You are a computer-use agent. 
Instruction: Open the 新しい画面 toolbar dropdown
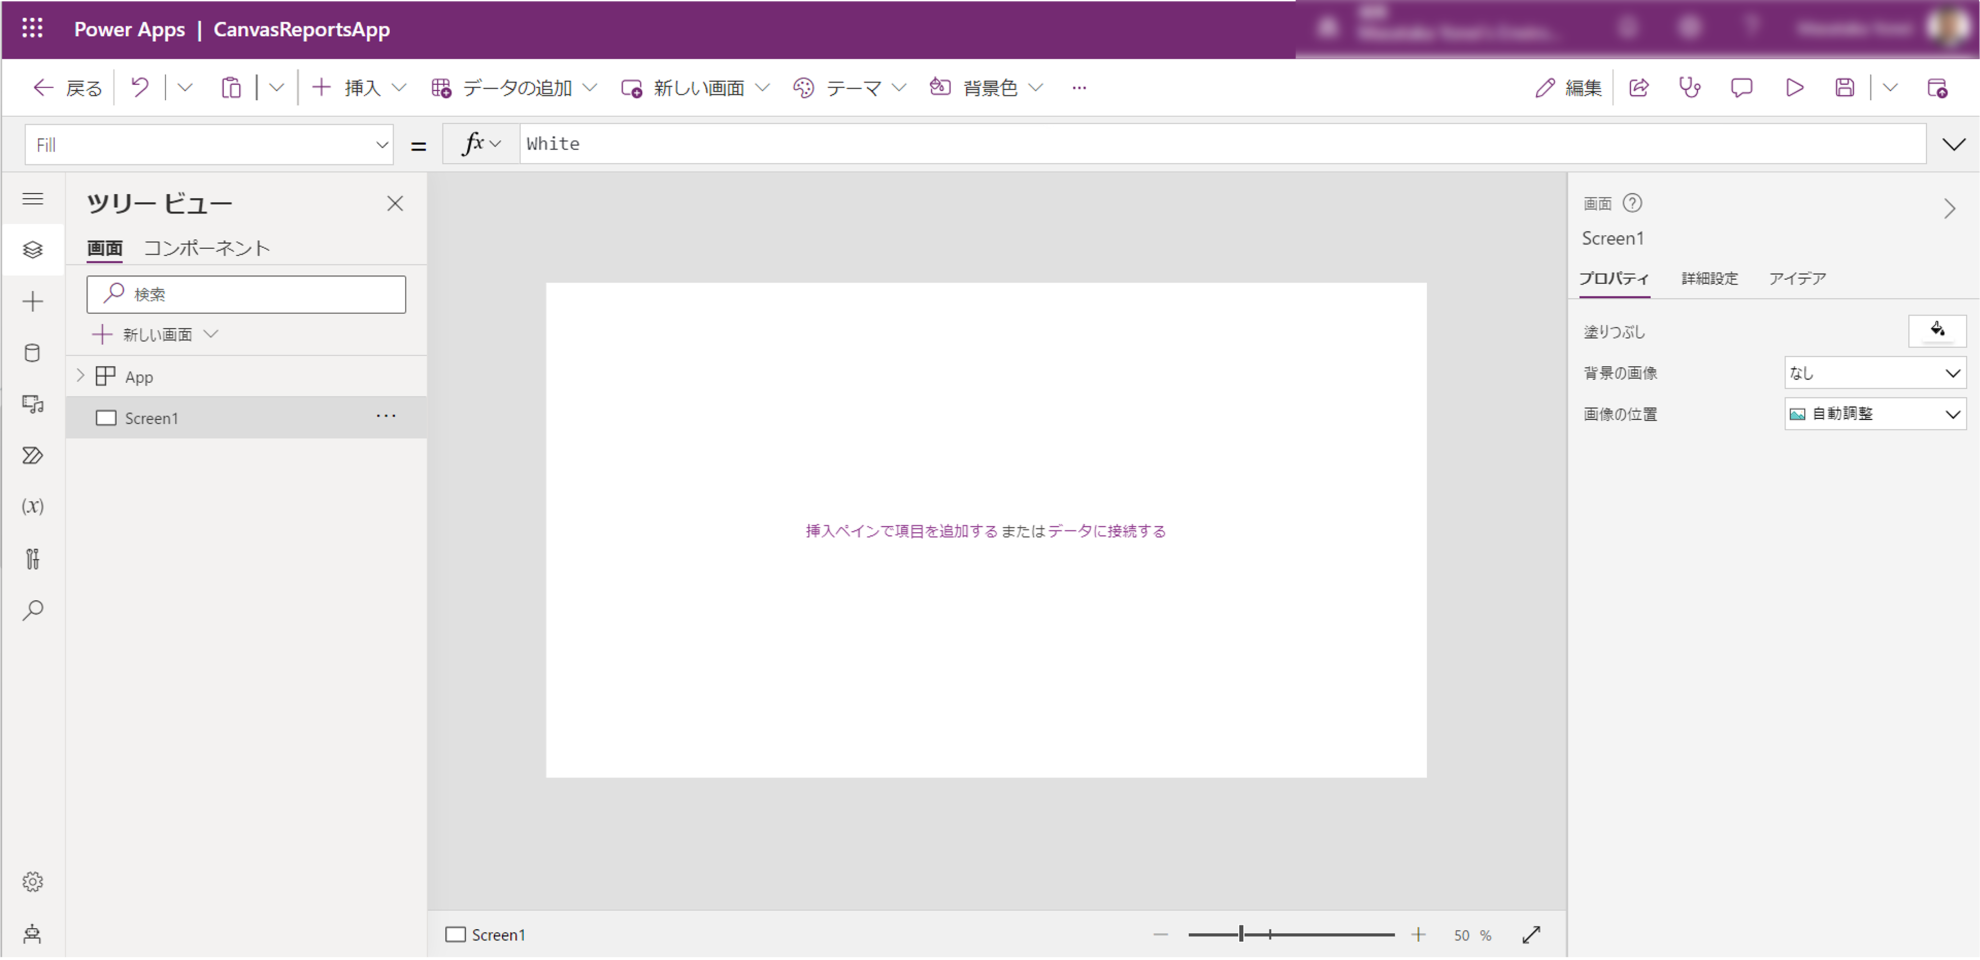coord(695,88)
